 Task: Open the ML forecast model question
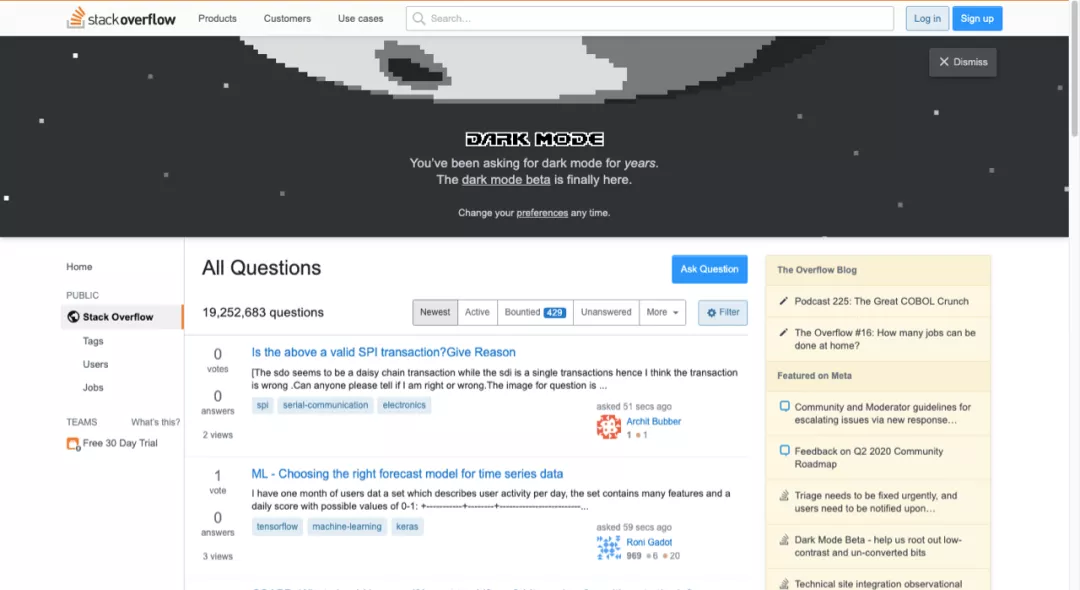click(407, 474)
